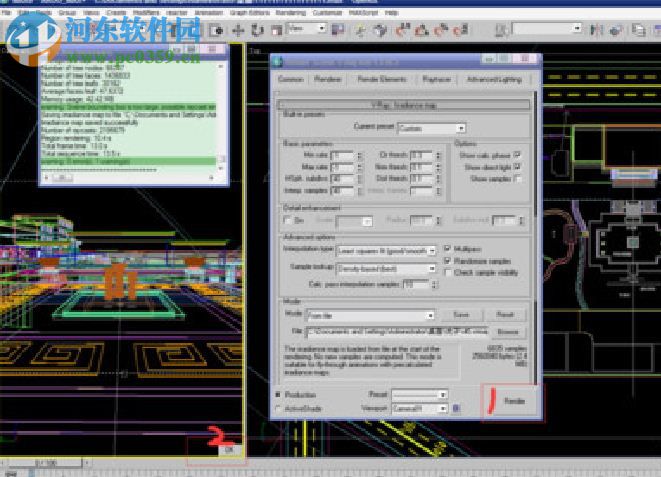Select the ActiveShade radio button

(278, 408)
